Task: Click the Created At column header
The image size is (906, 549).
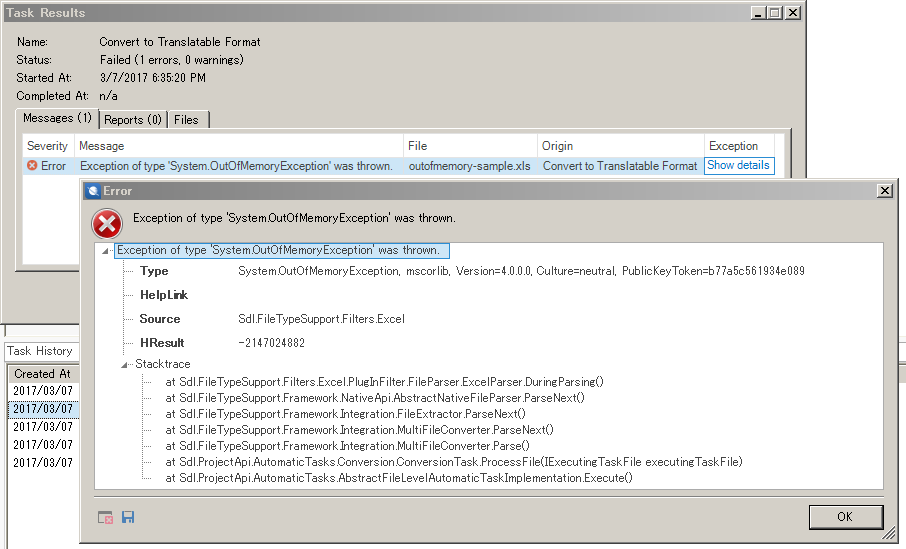Action: point(43,374)
